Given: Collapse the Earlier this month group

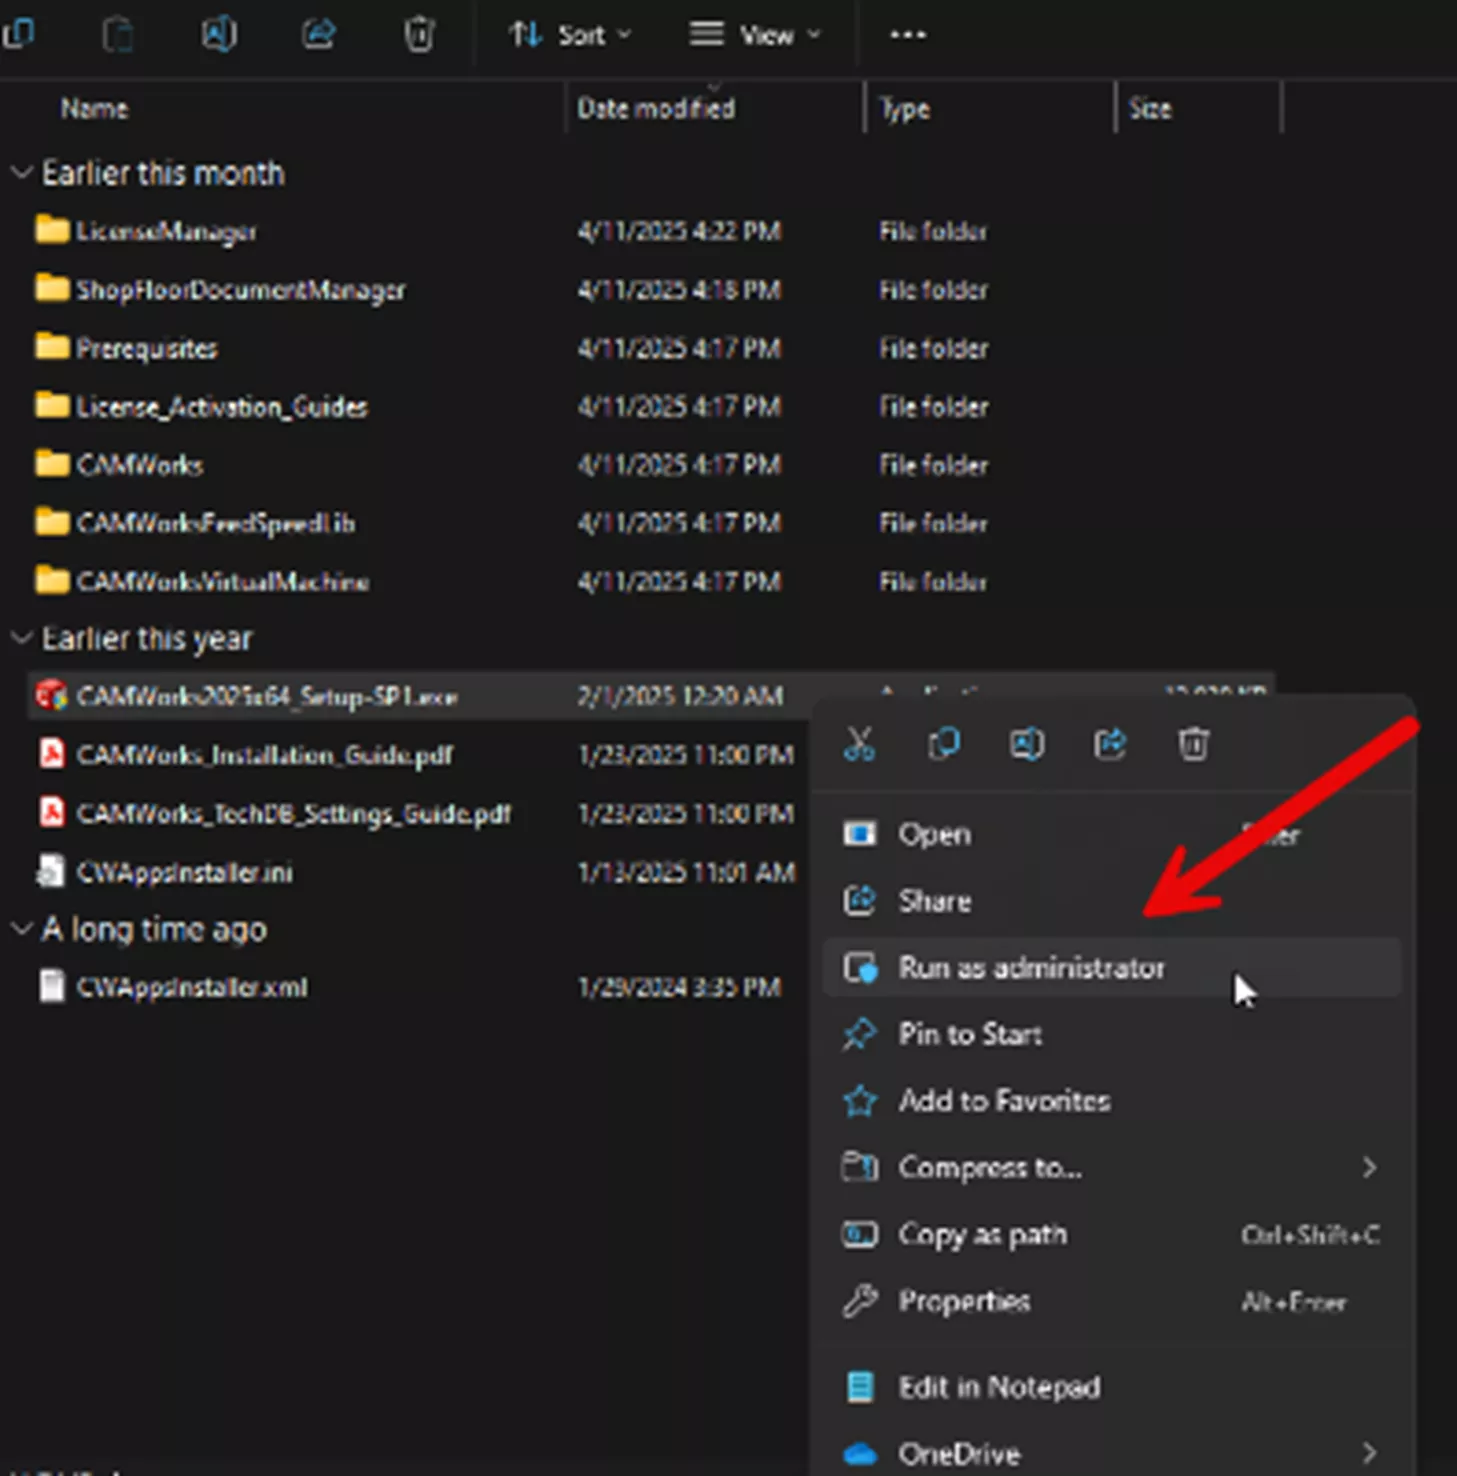Looking at the screenshot, I should tap(21, 173).
